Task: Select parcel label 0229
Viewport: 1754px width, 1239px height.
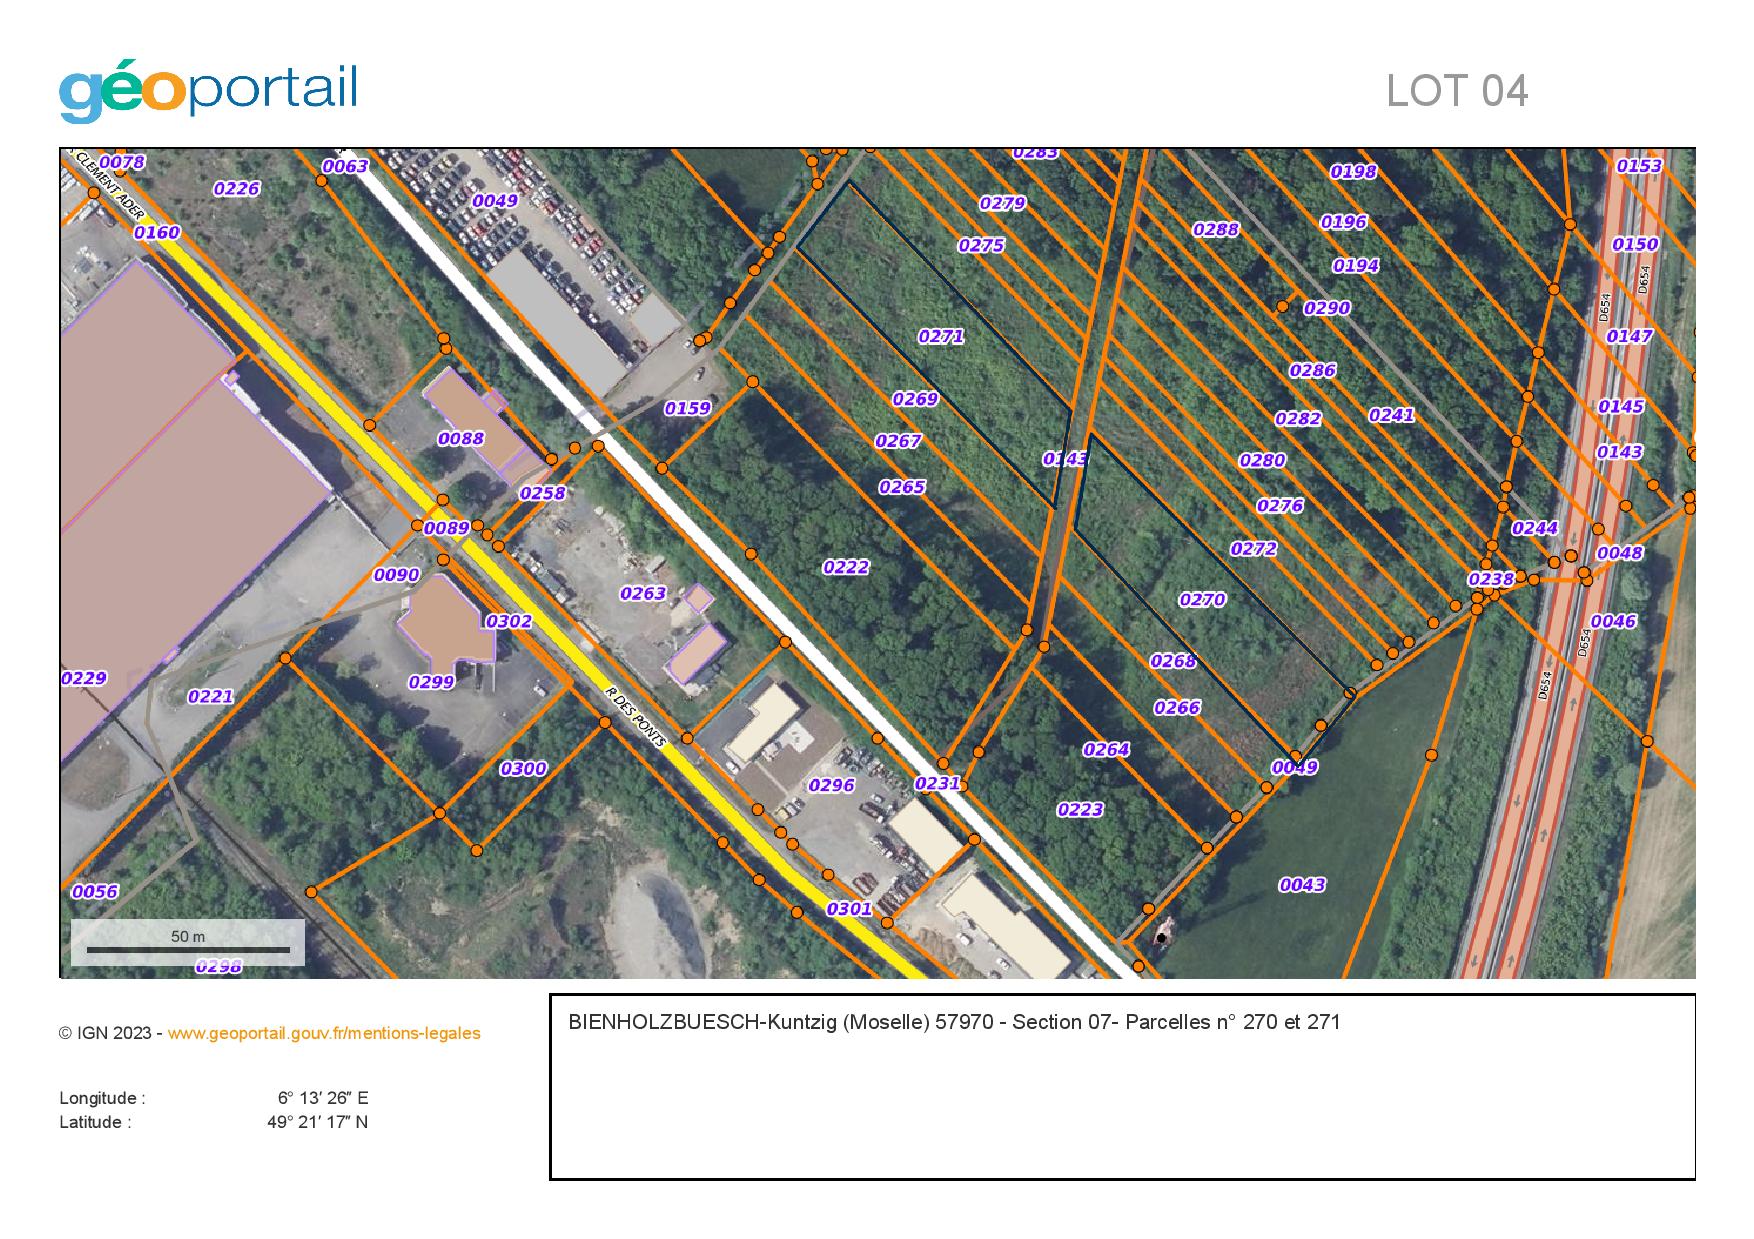Action: click(x=83, y=678)
